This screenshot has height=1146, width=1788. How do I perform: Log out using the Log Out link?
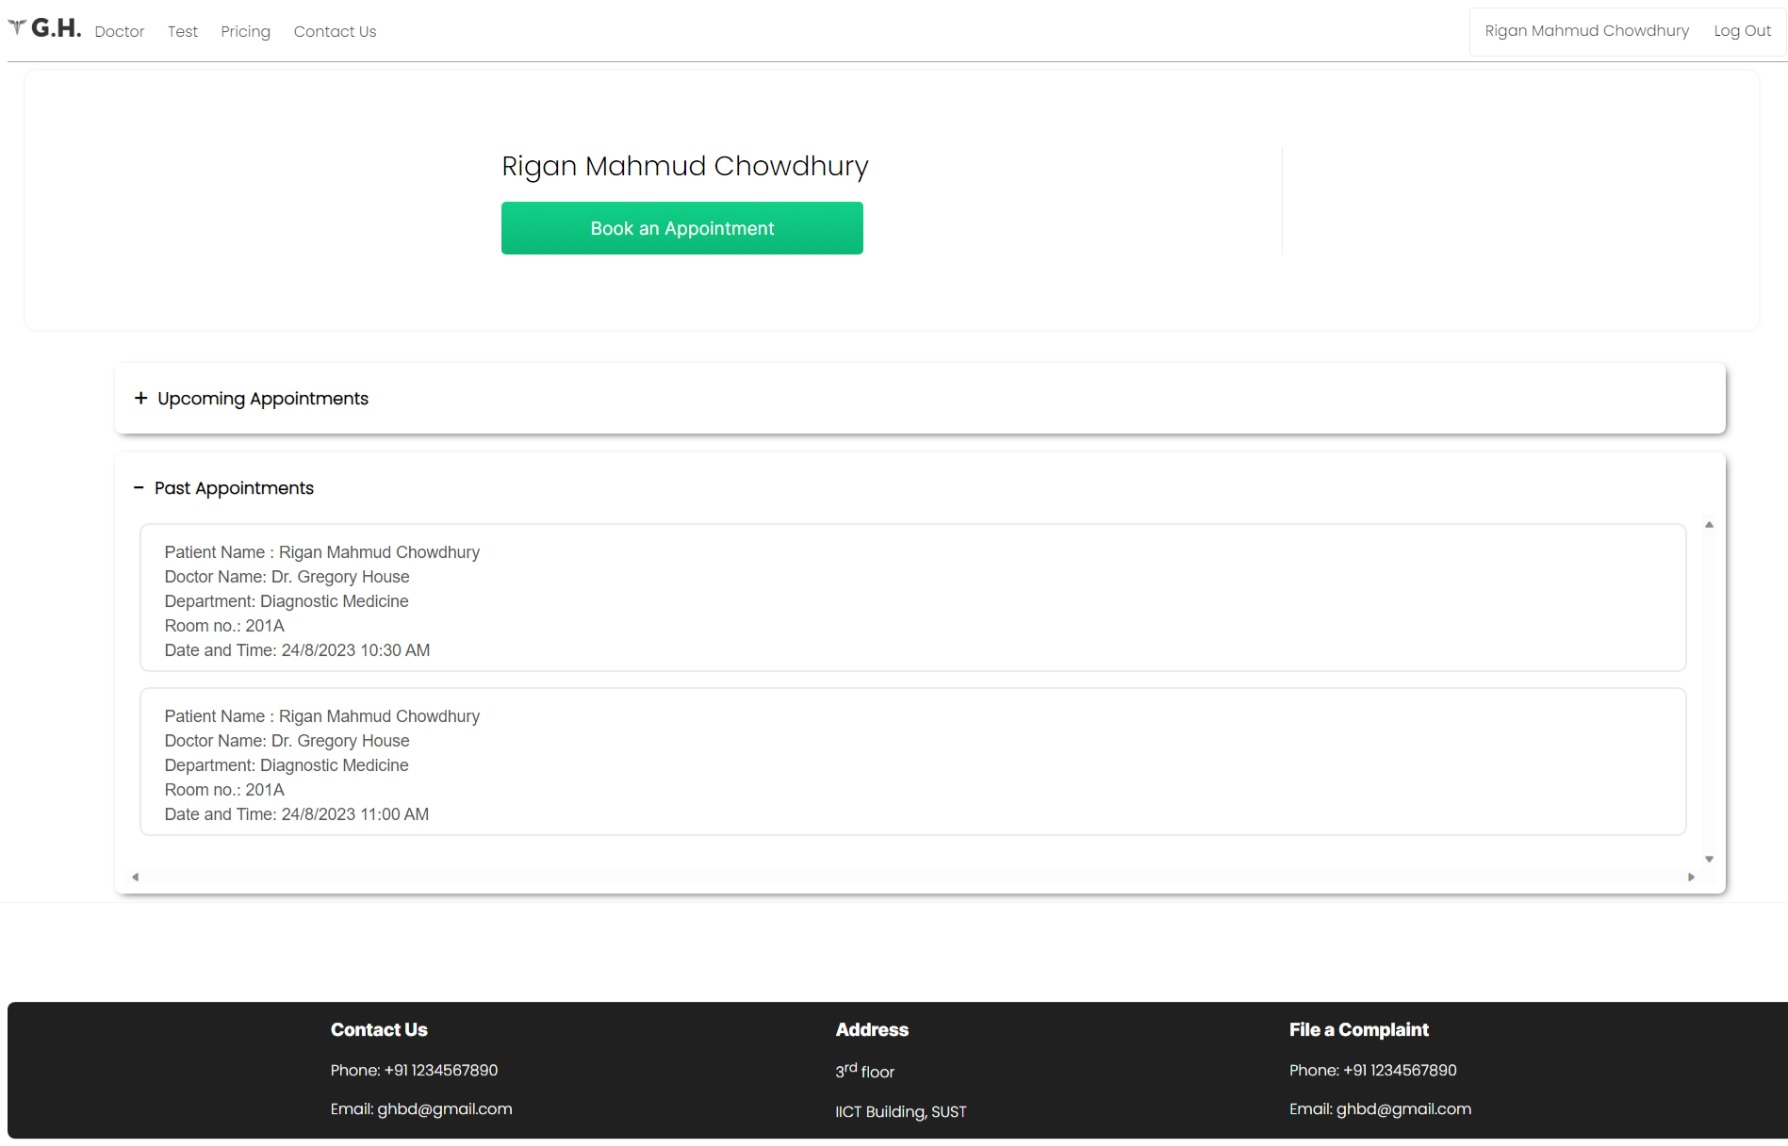click(x=1742, y=31)
